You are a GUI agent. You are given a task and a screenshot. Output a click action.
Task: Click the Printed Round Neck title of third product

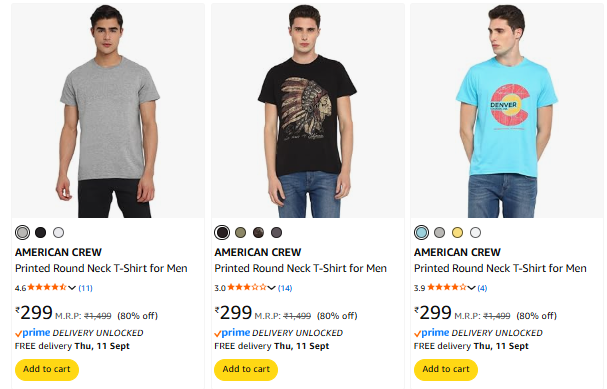tap(500, 268)
